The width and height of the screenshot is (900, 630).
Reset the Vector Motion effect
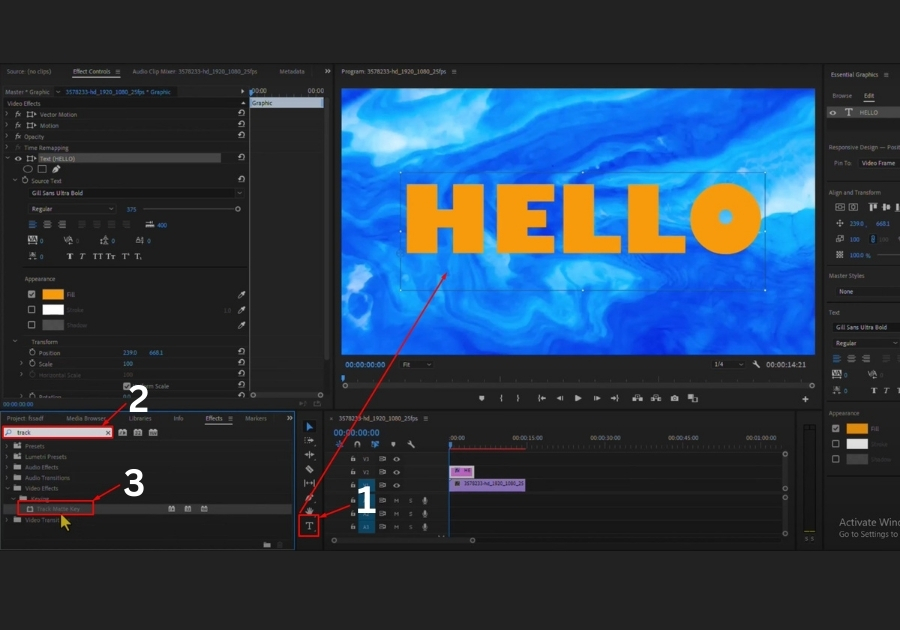coord(241,114)
